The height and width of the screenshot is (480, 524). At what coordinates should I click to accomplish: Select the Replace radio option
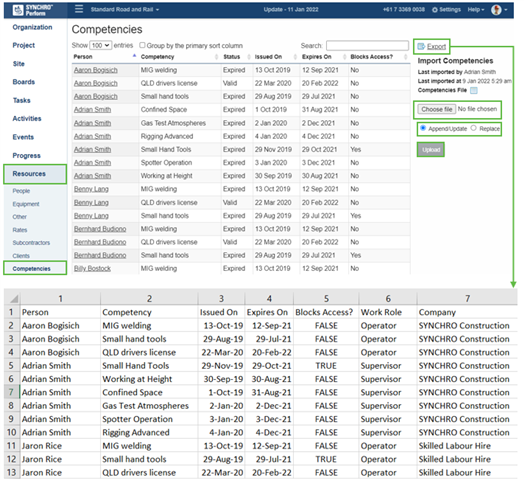pyautogui.click(x=473, y=128)
